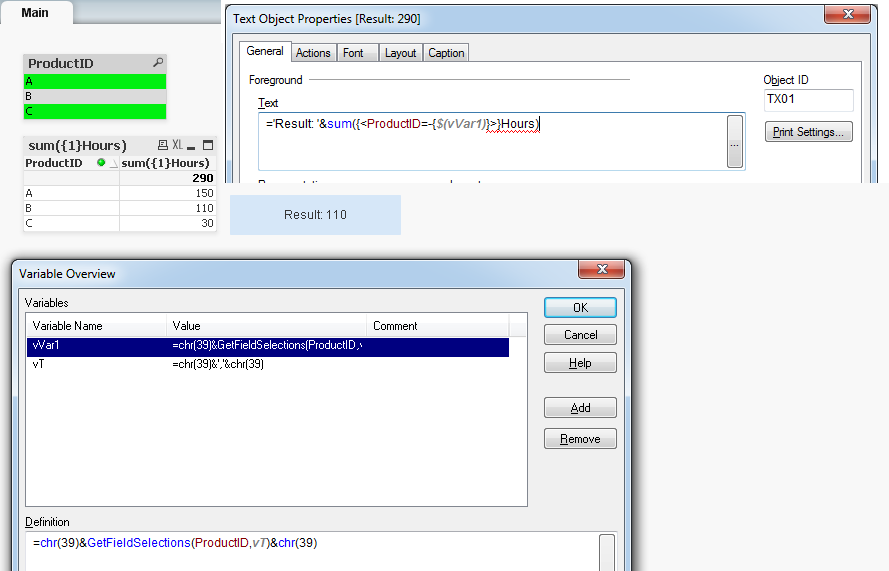The width and height of the screenshot is (889, 571).
Task: Click the XL export to Excel icon
Action: click(x=177, y=145)
